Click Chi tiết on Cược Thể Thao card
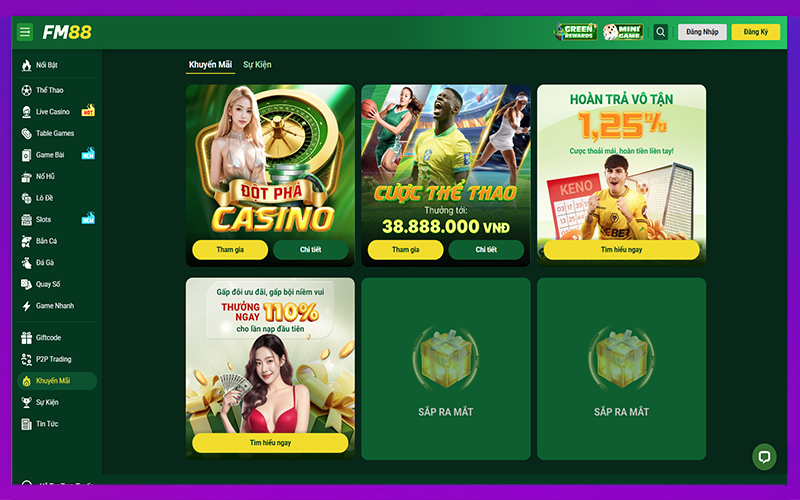800x500 pixels. 486,249
